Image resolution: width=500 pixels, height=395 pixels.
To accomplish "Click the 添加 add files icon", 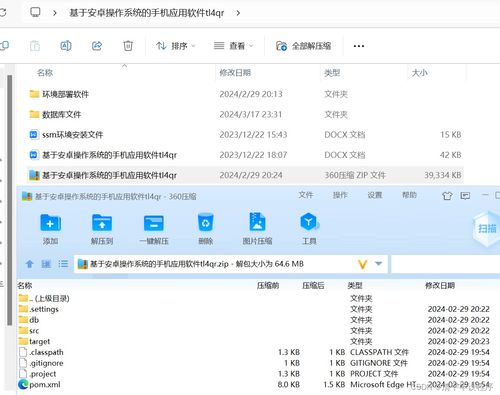I will [50, 229].
